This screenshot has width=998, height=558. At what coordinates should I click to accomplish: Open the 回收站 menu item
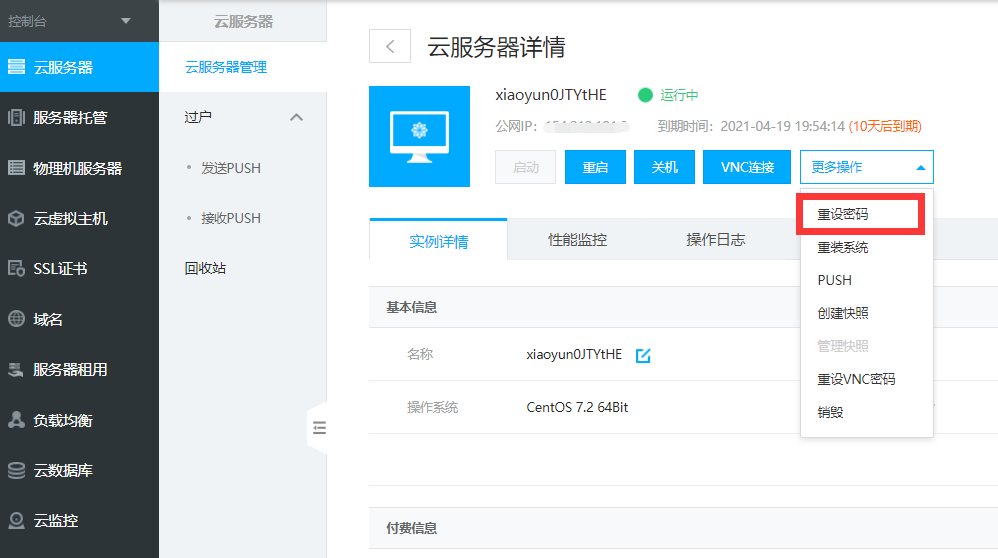205,269
